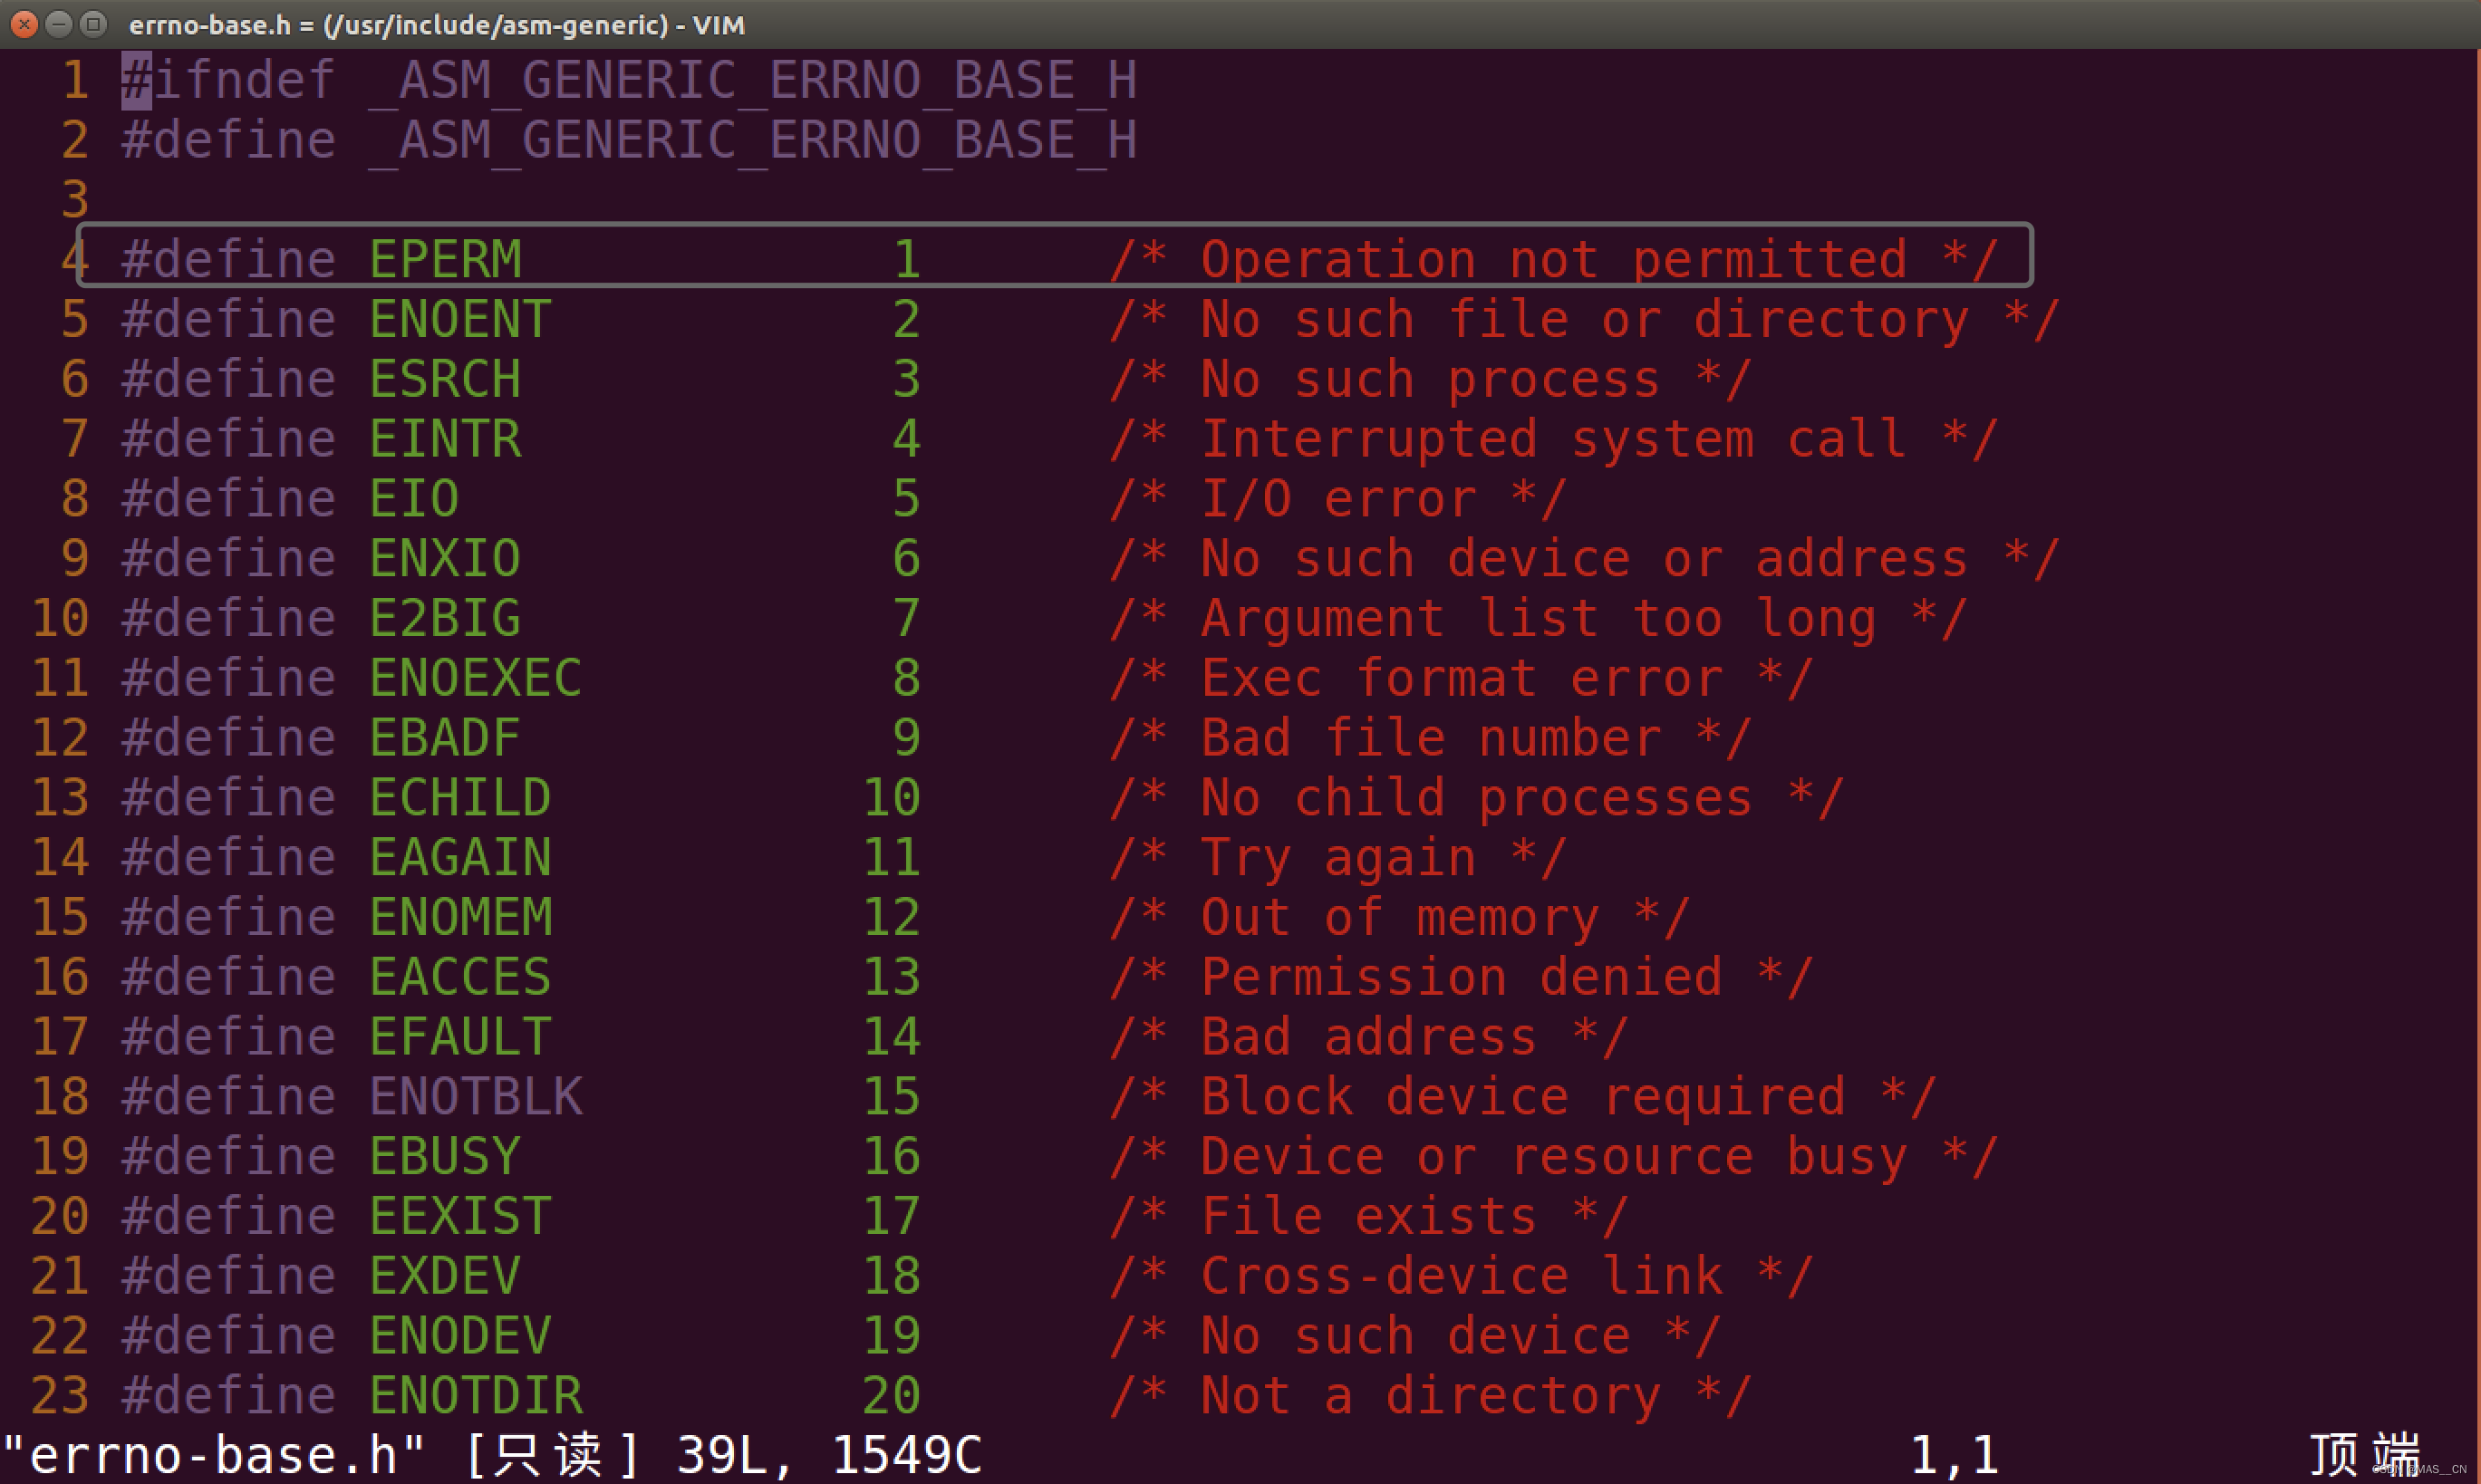Click the ENOENT identifier on line 5
2481x1484 pixels.
click(460, 319)
